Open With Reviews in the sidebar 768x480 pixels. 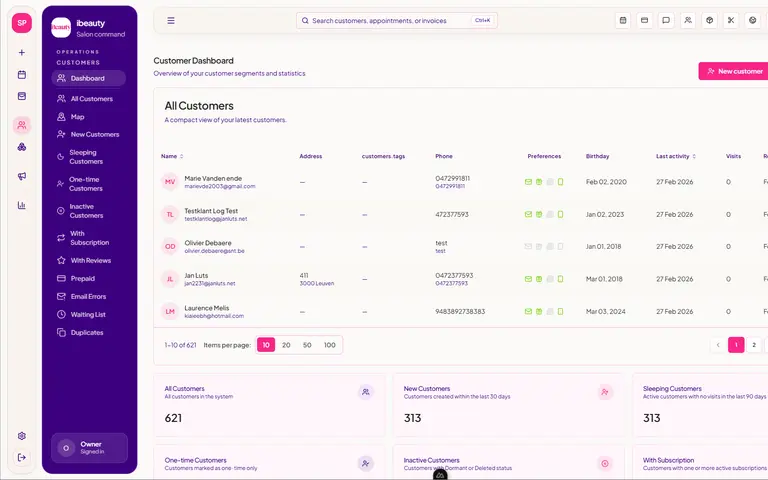(88, 261)
